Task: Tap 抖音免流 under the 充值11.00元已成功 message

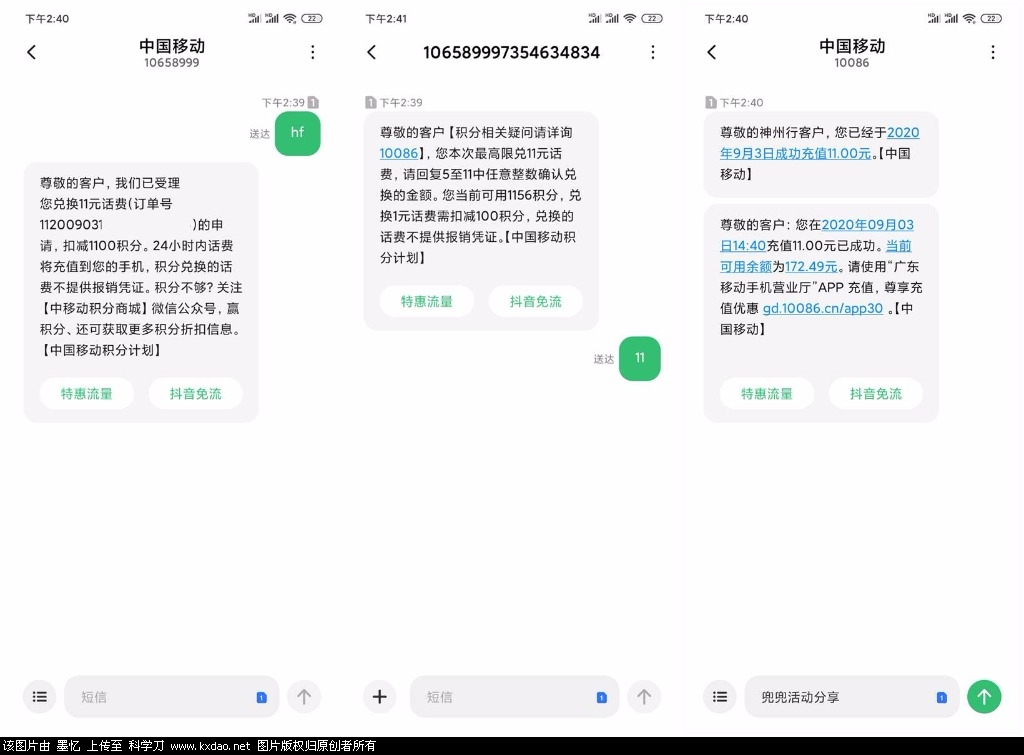Action: (876, 394)
